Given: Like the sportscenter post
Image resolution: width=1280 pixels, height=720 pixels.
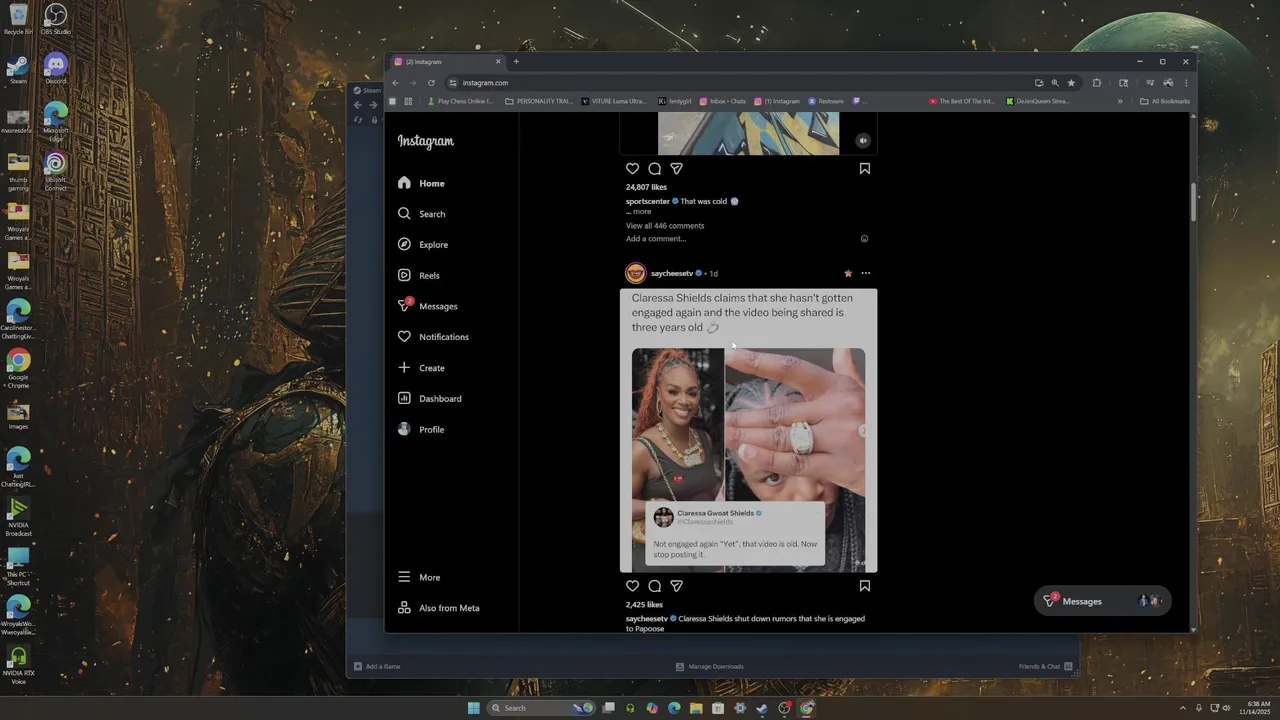Looking at the screenshot, I should (x=632, y=169).
